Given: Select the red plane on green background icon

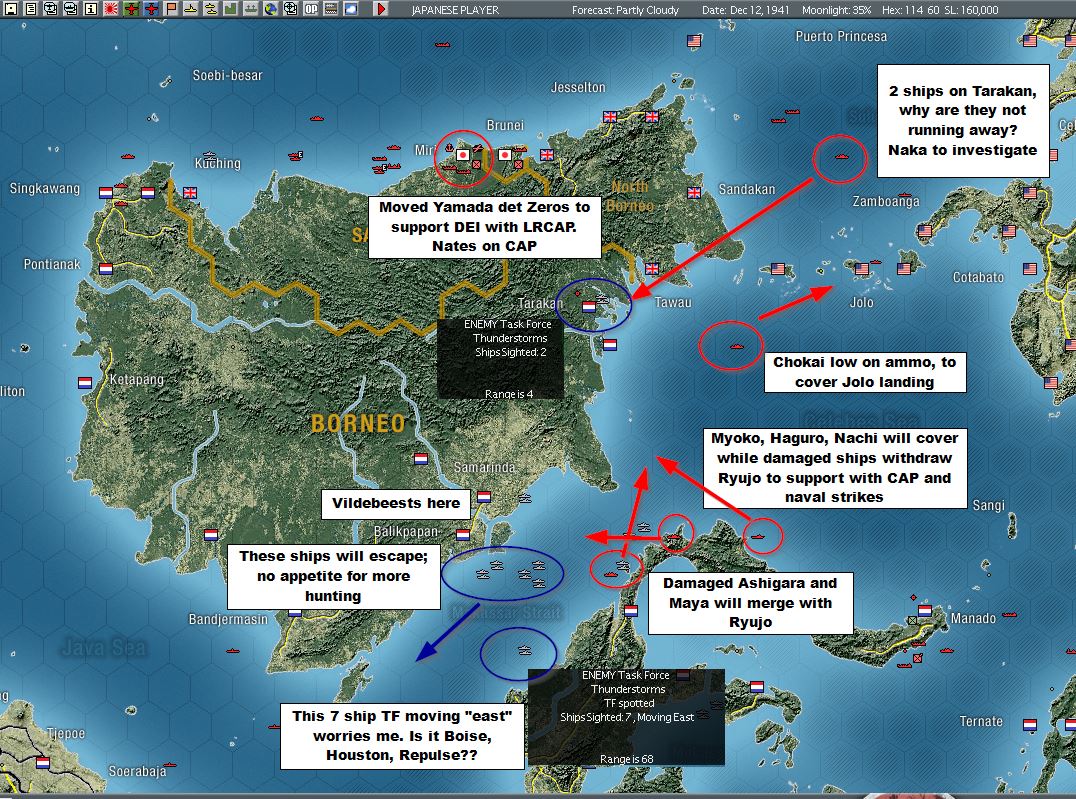Looking at the screenshot, I should (x=130, y=9).
